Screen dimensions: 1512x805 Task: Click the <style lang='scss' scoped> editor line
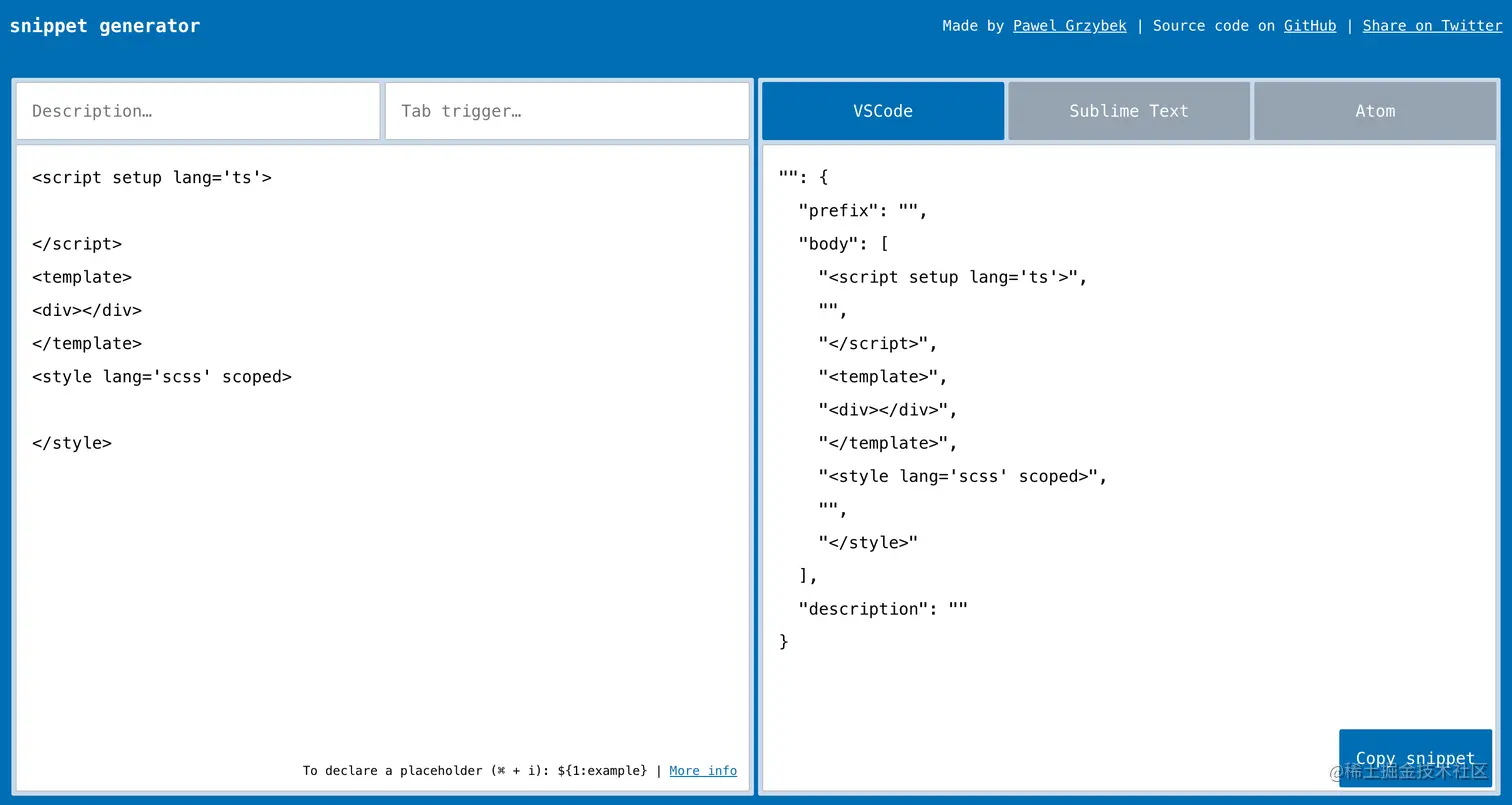[162, 377]
